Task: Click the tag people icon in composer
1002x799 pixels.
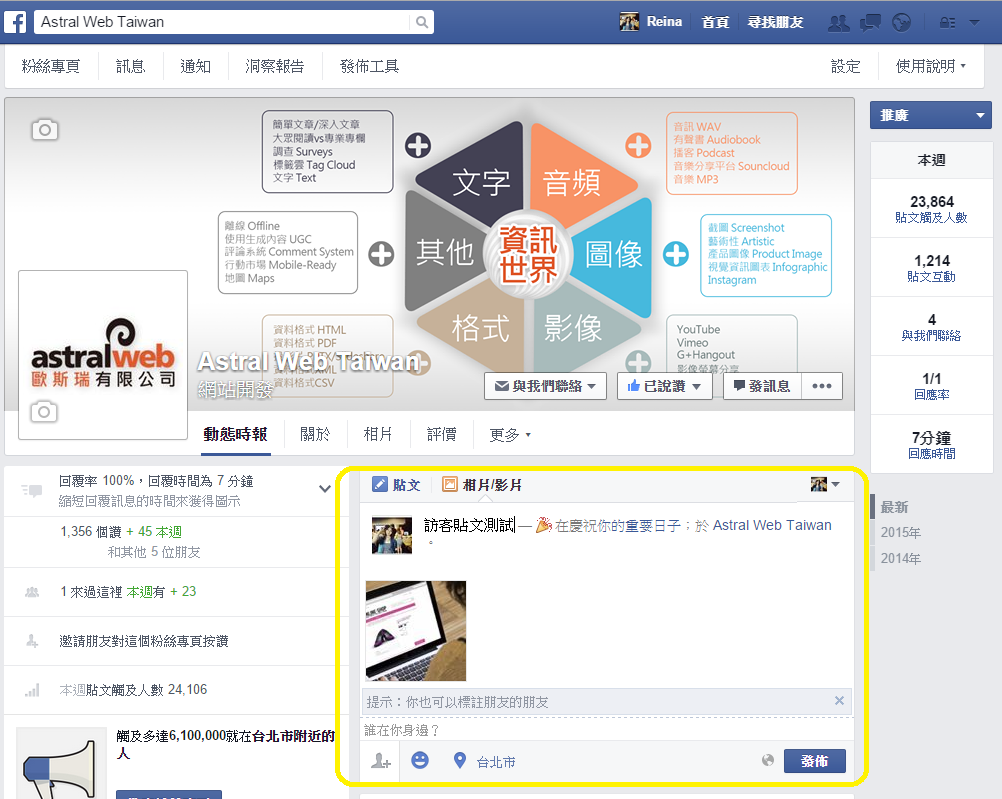Action: pos(380,761)
